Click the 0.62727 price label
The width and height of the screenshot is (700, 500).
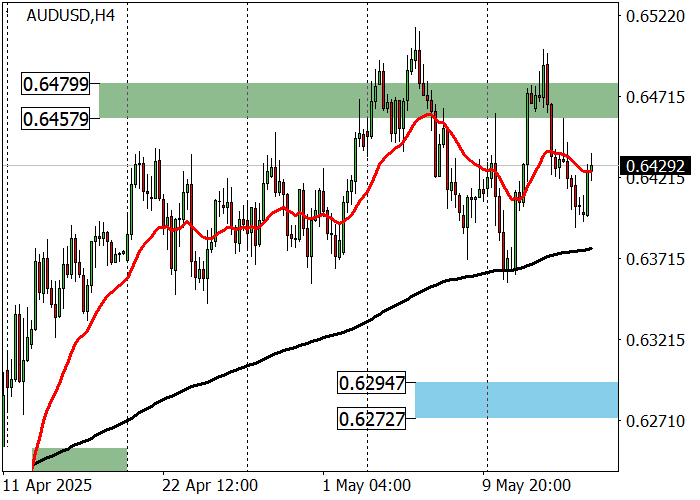375,419
